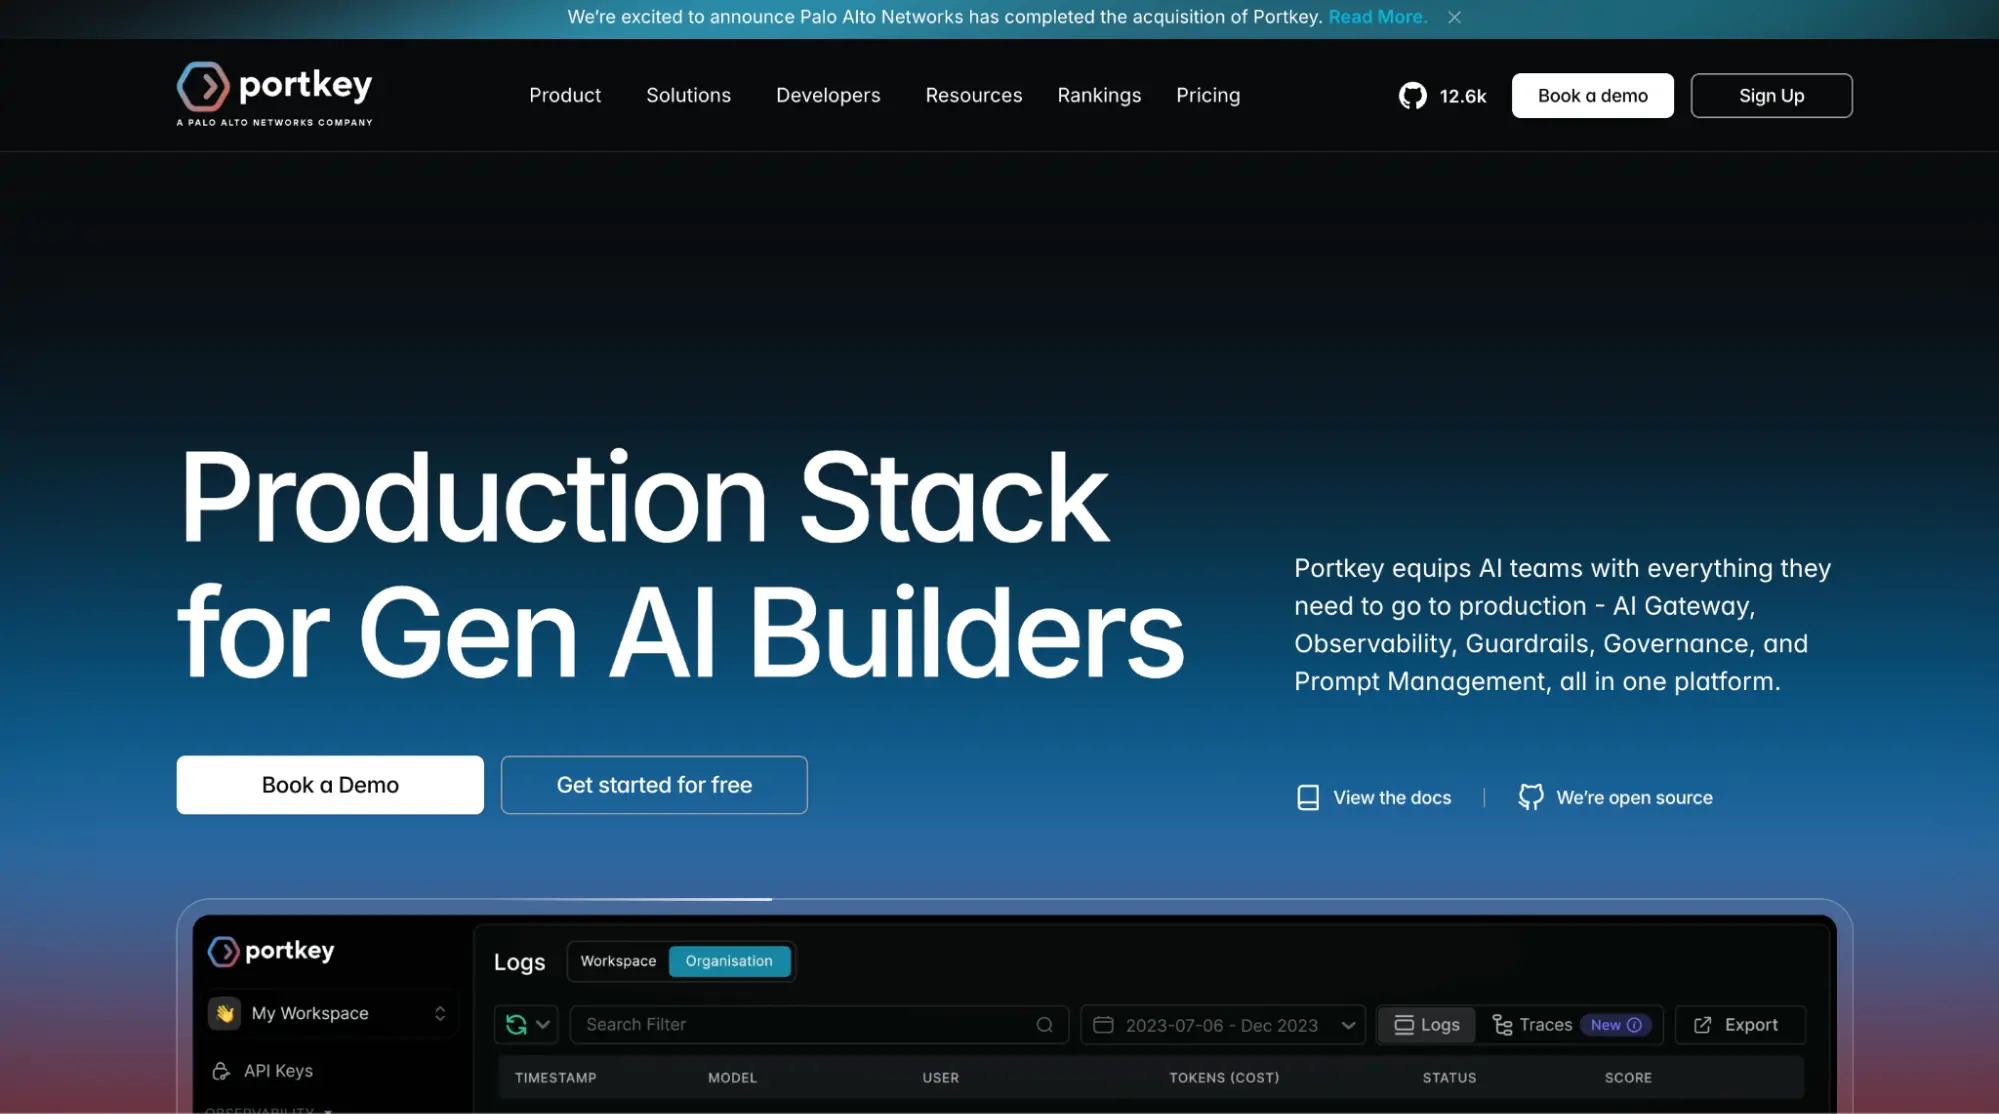Click Get started for free
The width and height of the screenshot is (1999, 1114).
point(654,785)
